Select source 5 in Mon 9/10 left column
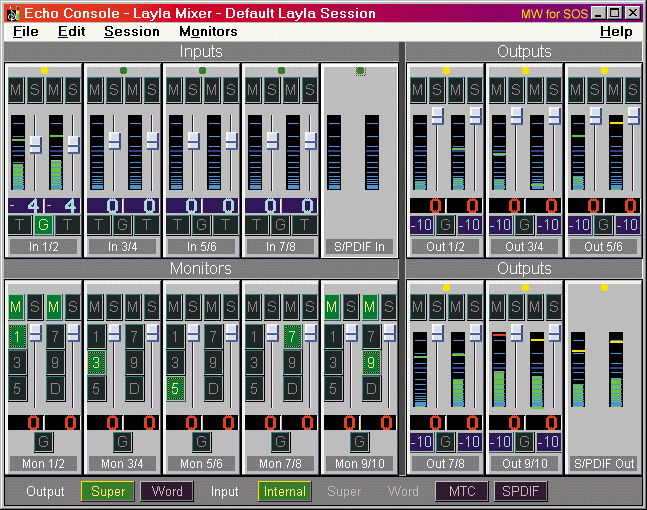The image size is (647, 510). point(335,387)
